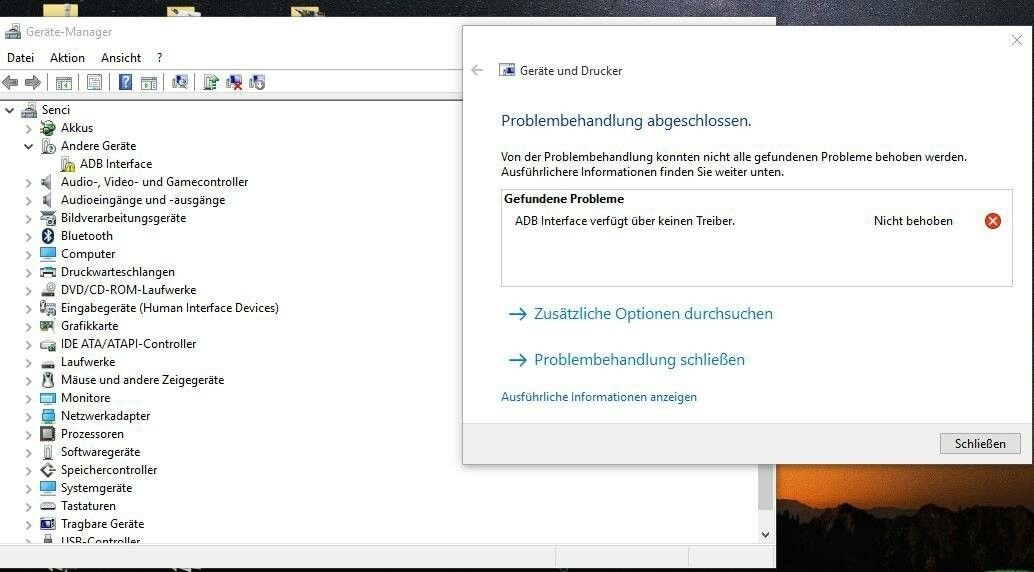This screenshot has width=1034, height=572.
Task: Expand the Computer node
Action: pos(28,255)
